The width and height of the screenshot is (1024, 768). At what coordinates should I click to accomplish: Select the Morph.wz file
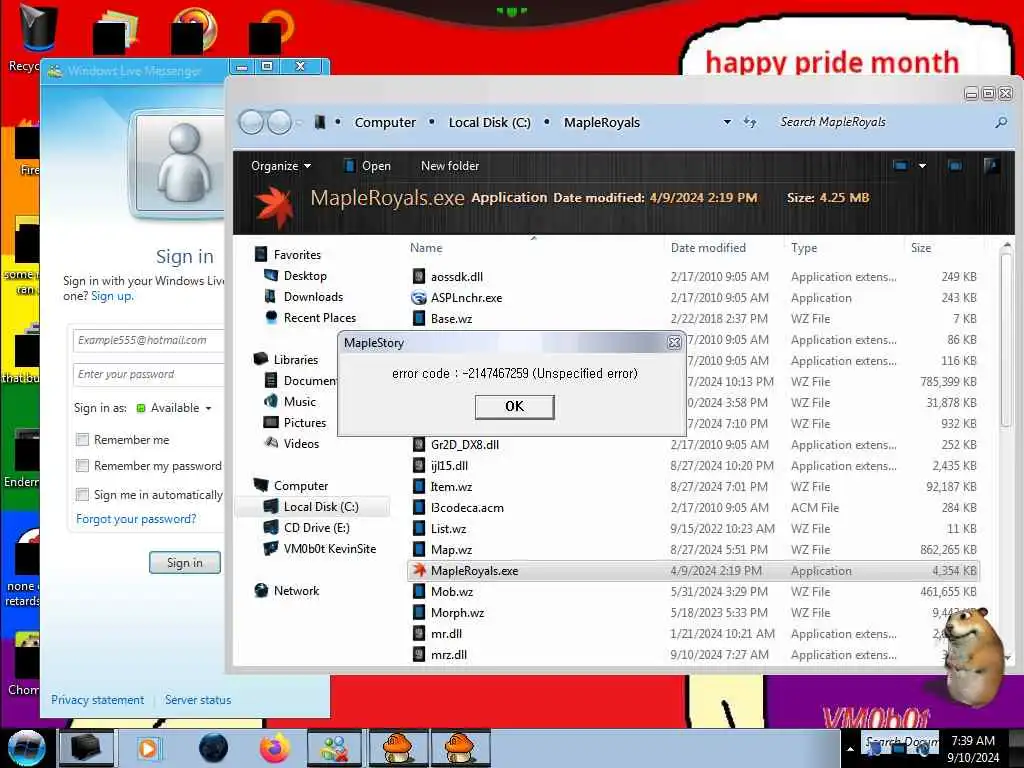[457, 613]
